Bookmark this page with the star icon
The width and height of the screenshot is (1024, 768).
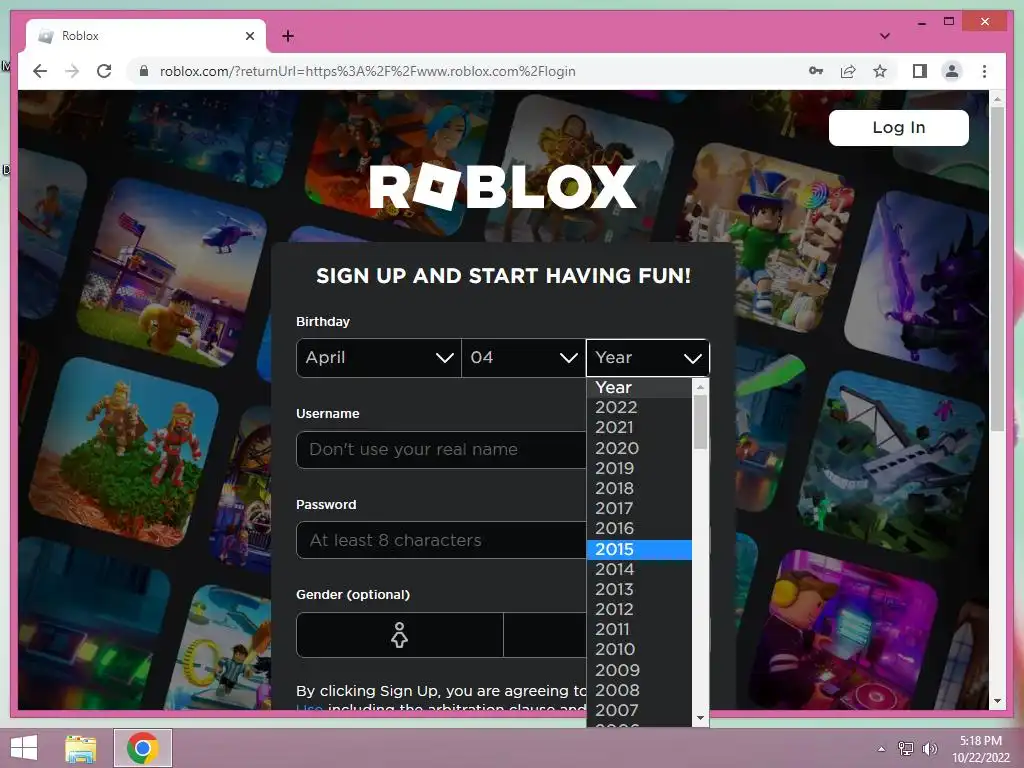(880, 71)
